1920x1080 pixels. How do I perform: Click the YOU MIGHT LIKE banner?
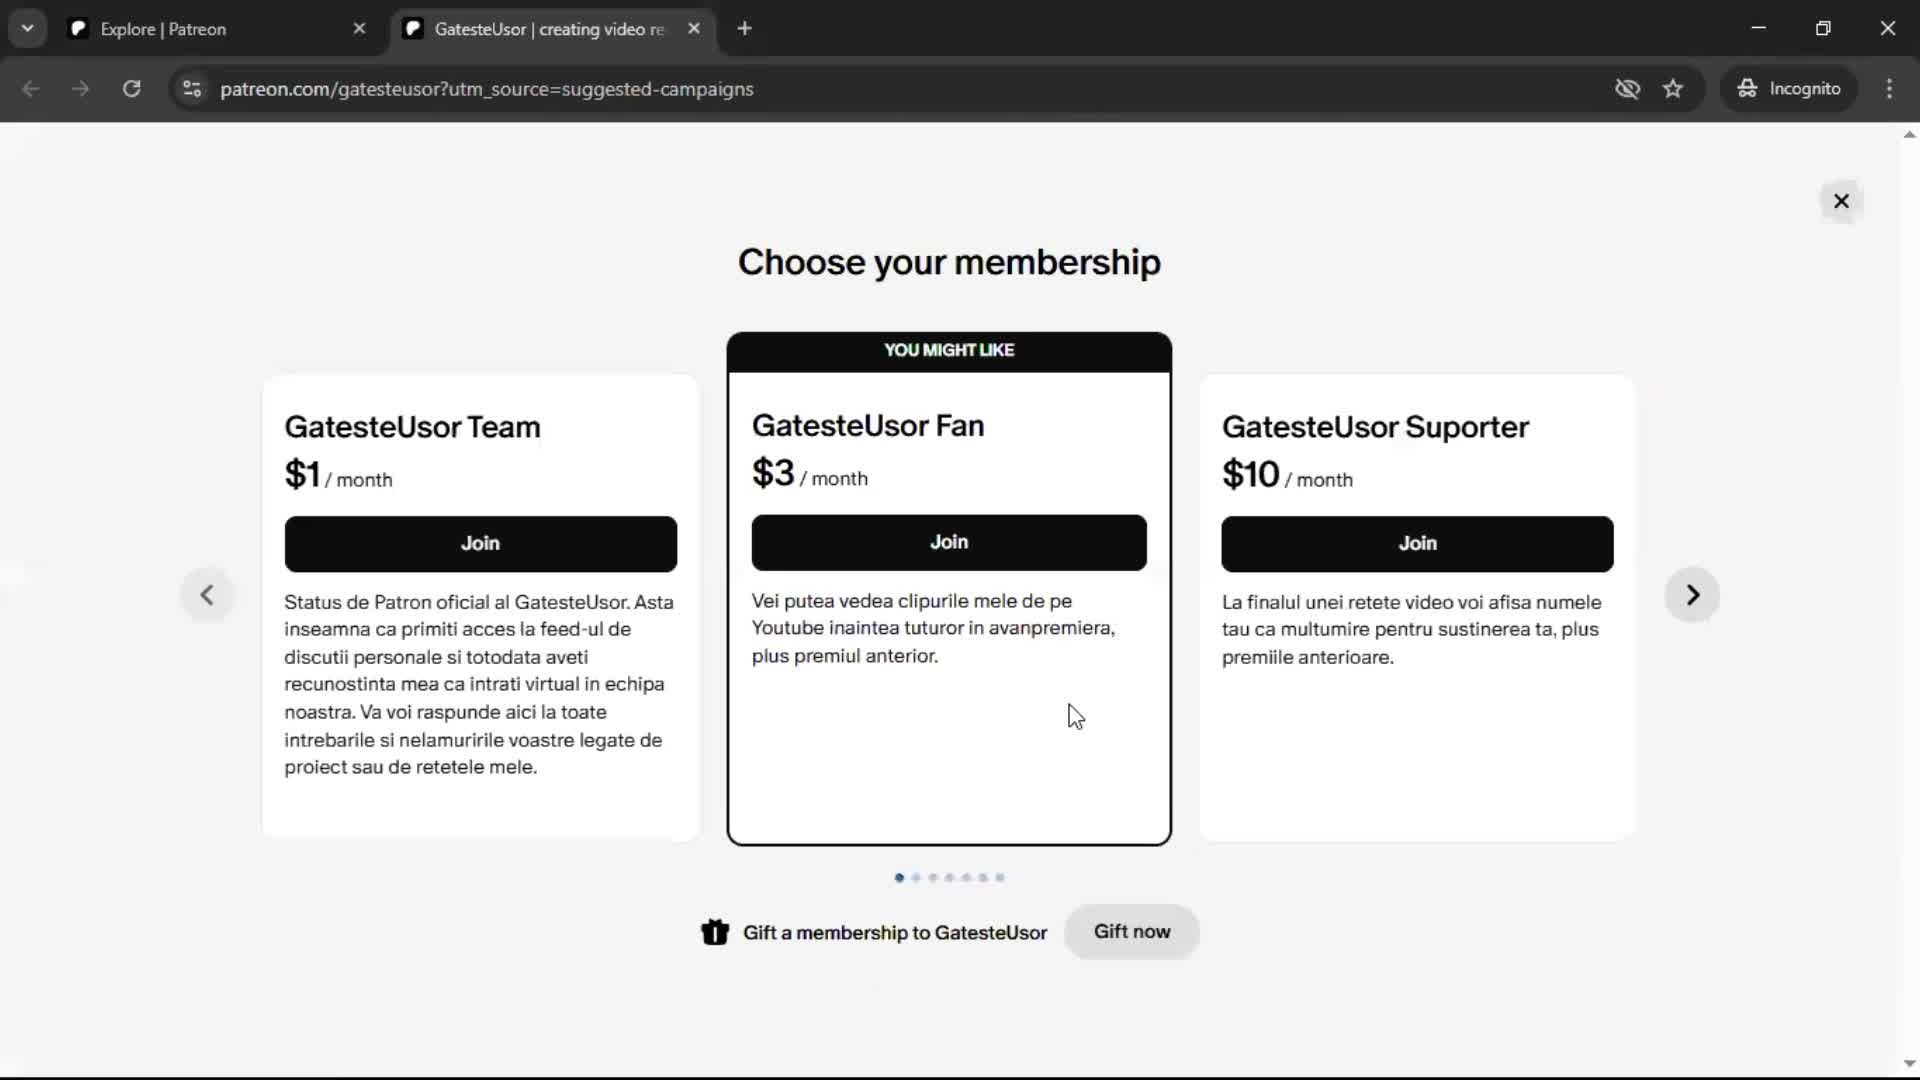(949, 351)
